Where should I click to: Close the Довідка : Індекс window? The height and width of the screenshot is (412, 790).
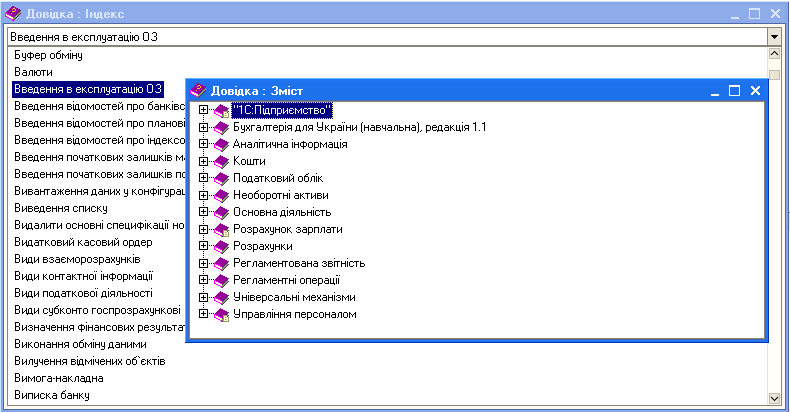775,14
